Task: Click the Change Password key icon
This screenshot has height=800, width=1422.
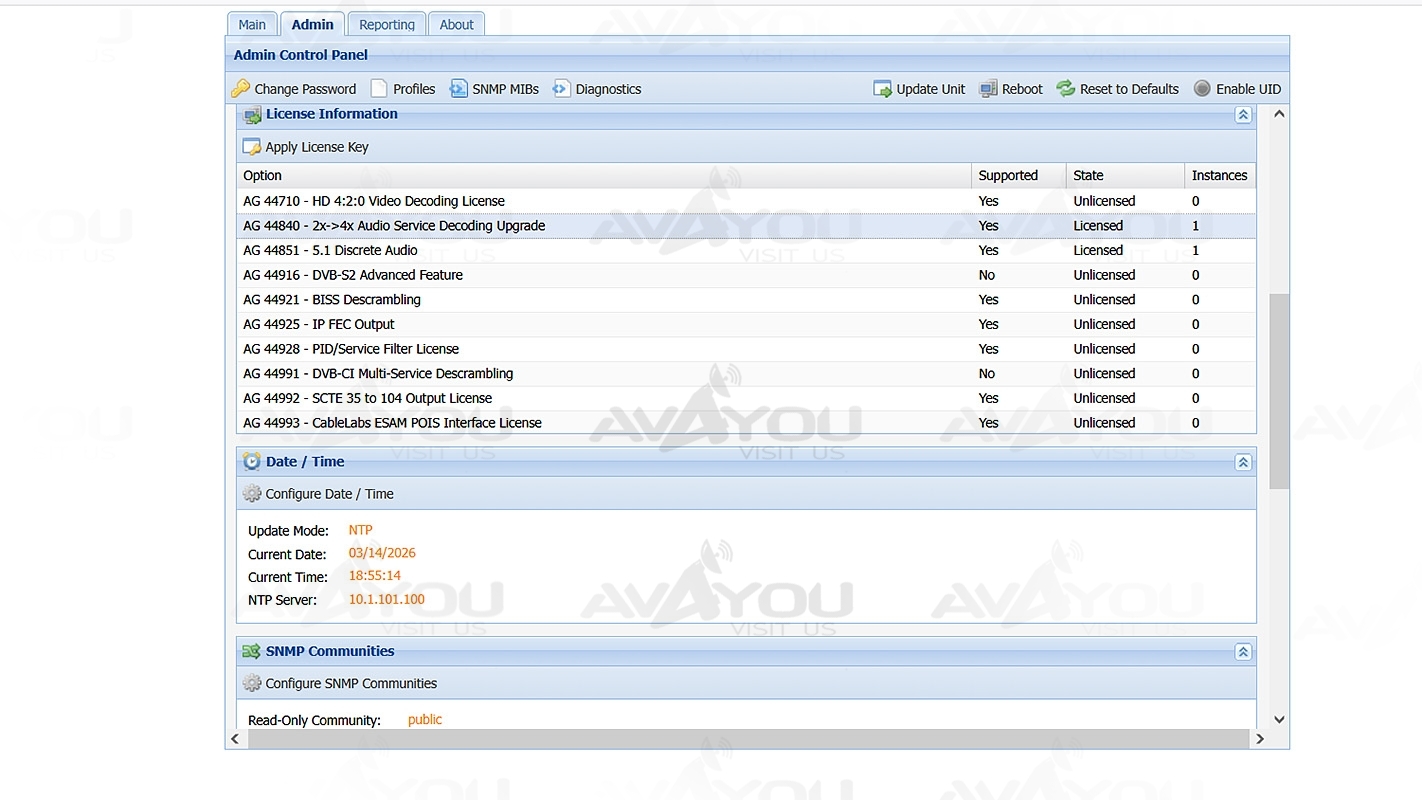Action: tap(241, 89)
